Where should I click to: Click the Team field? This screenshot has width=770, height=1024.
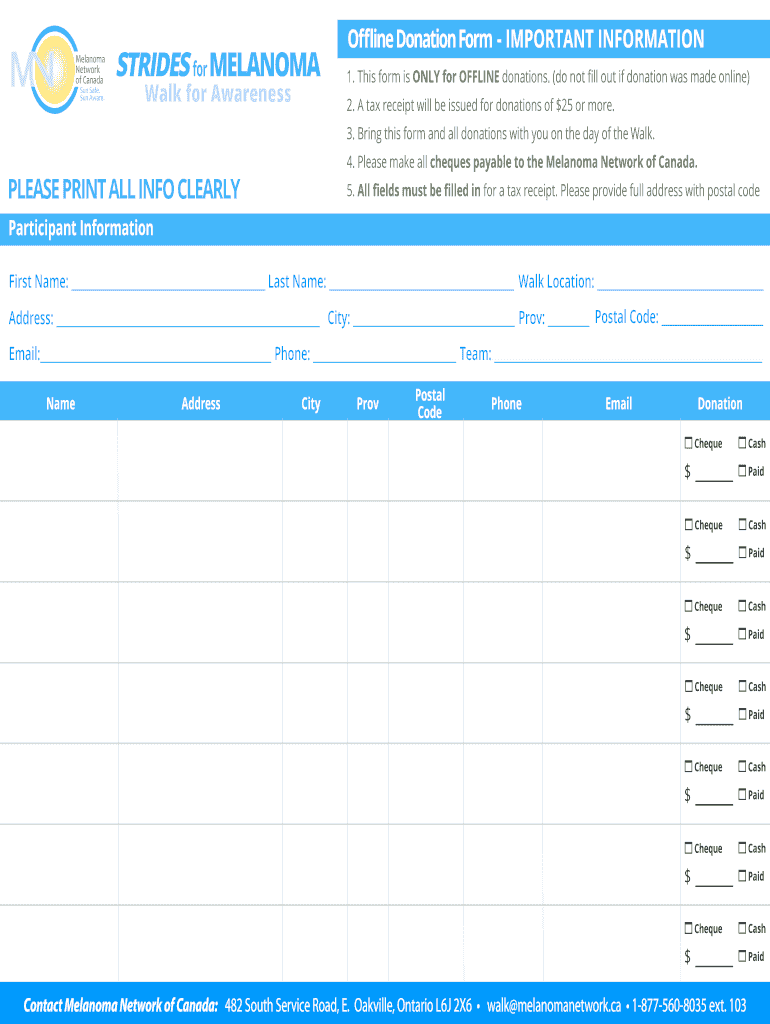tap(628, 355)
